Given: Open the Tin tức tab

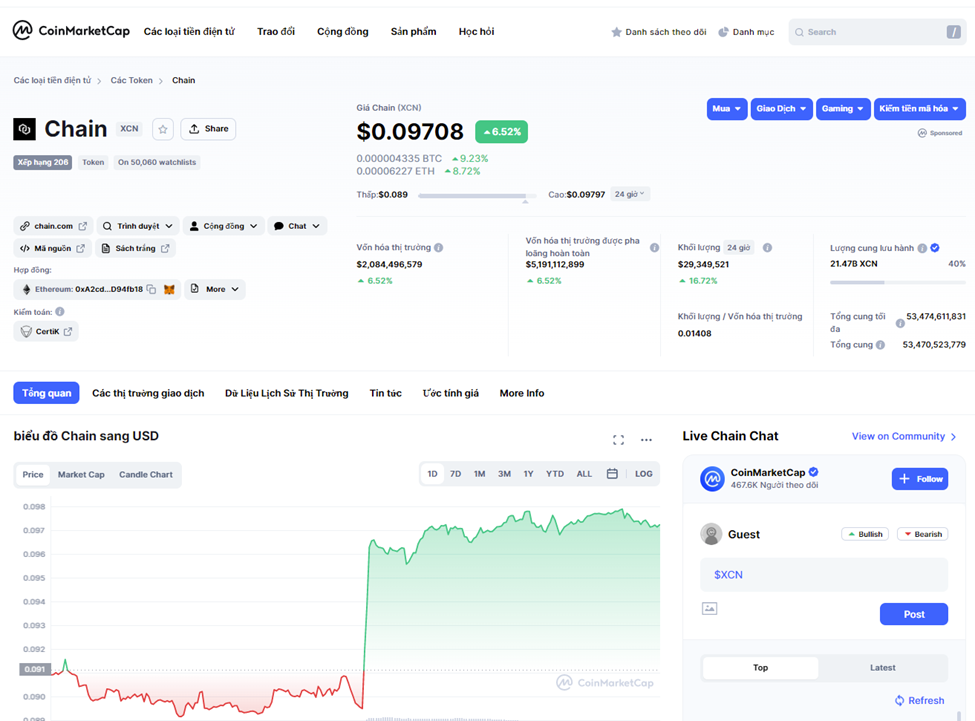Looking at the screenshot, I should (x=386, y=393).
